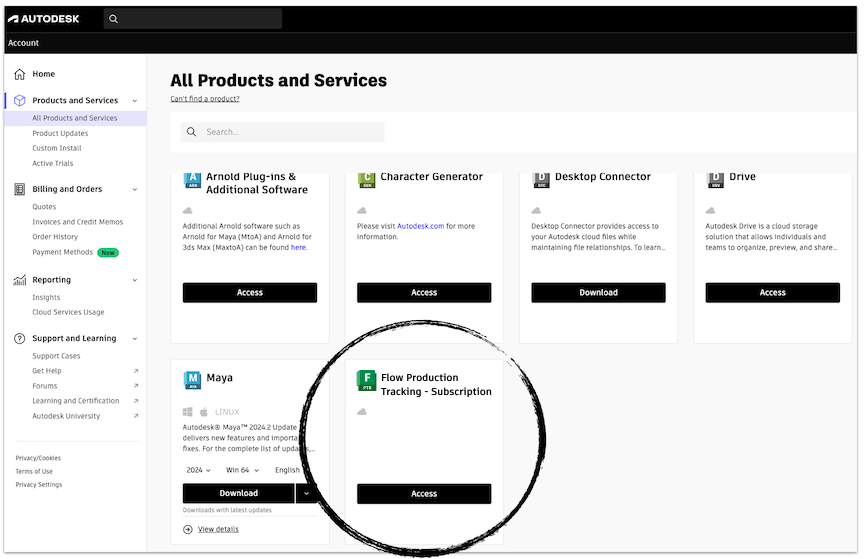Image resolution: width=864 pixels, height=559 pixels.
Task: Click Access on Flow Production Tracking card
Action: [x=424, y=494]
